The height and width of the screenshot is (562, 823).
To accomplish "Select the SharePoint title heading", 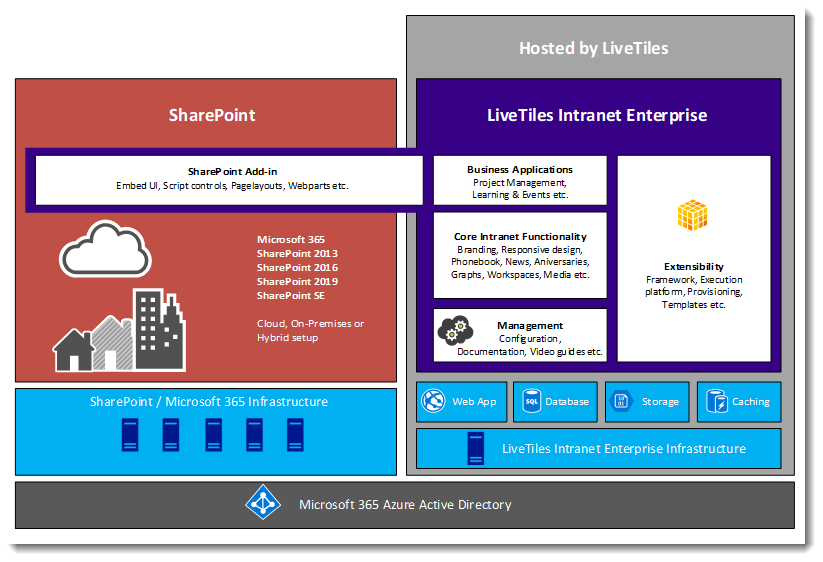I will [212, 115].
